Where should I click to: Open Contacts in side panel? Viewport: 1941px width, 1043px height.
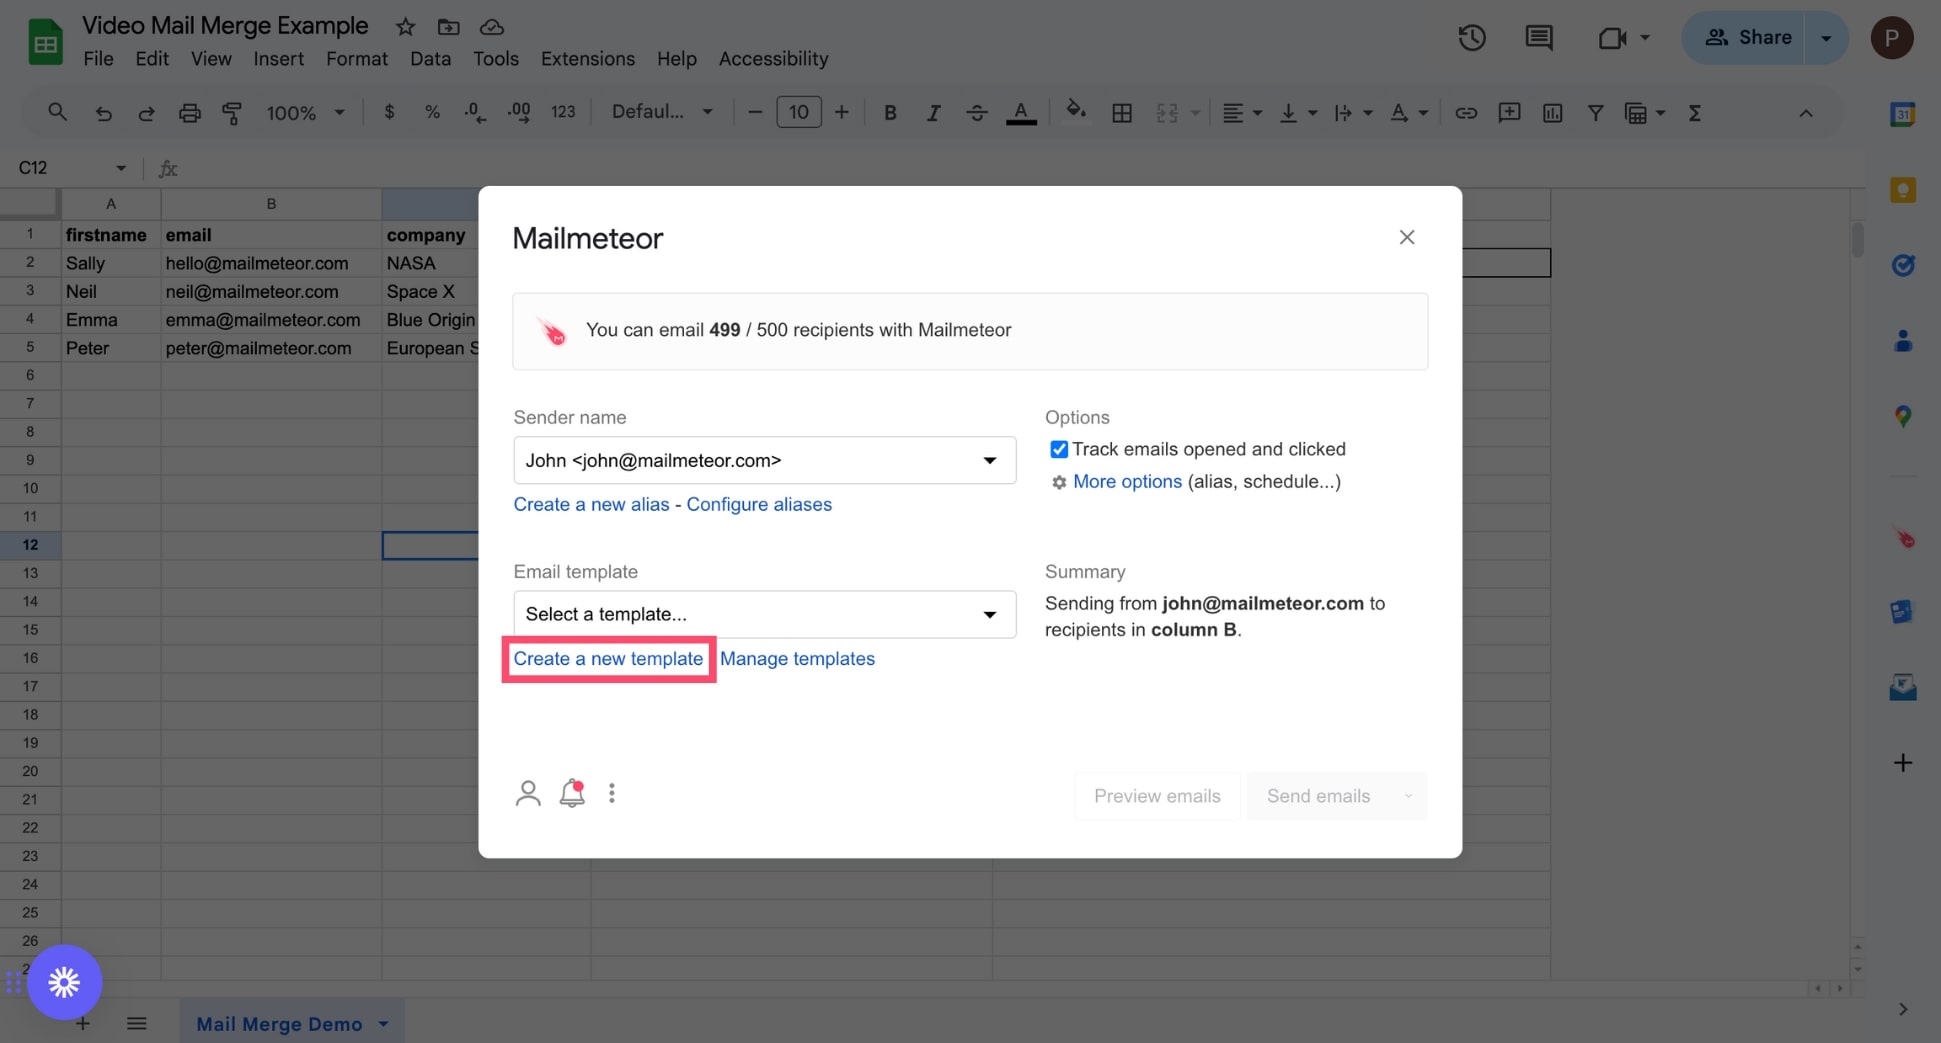click(1902, 341)
